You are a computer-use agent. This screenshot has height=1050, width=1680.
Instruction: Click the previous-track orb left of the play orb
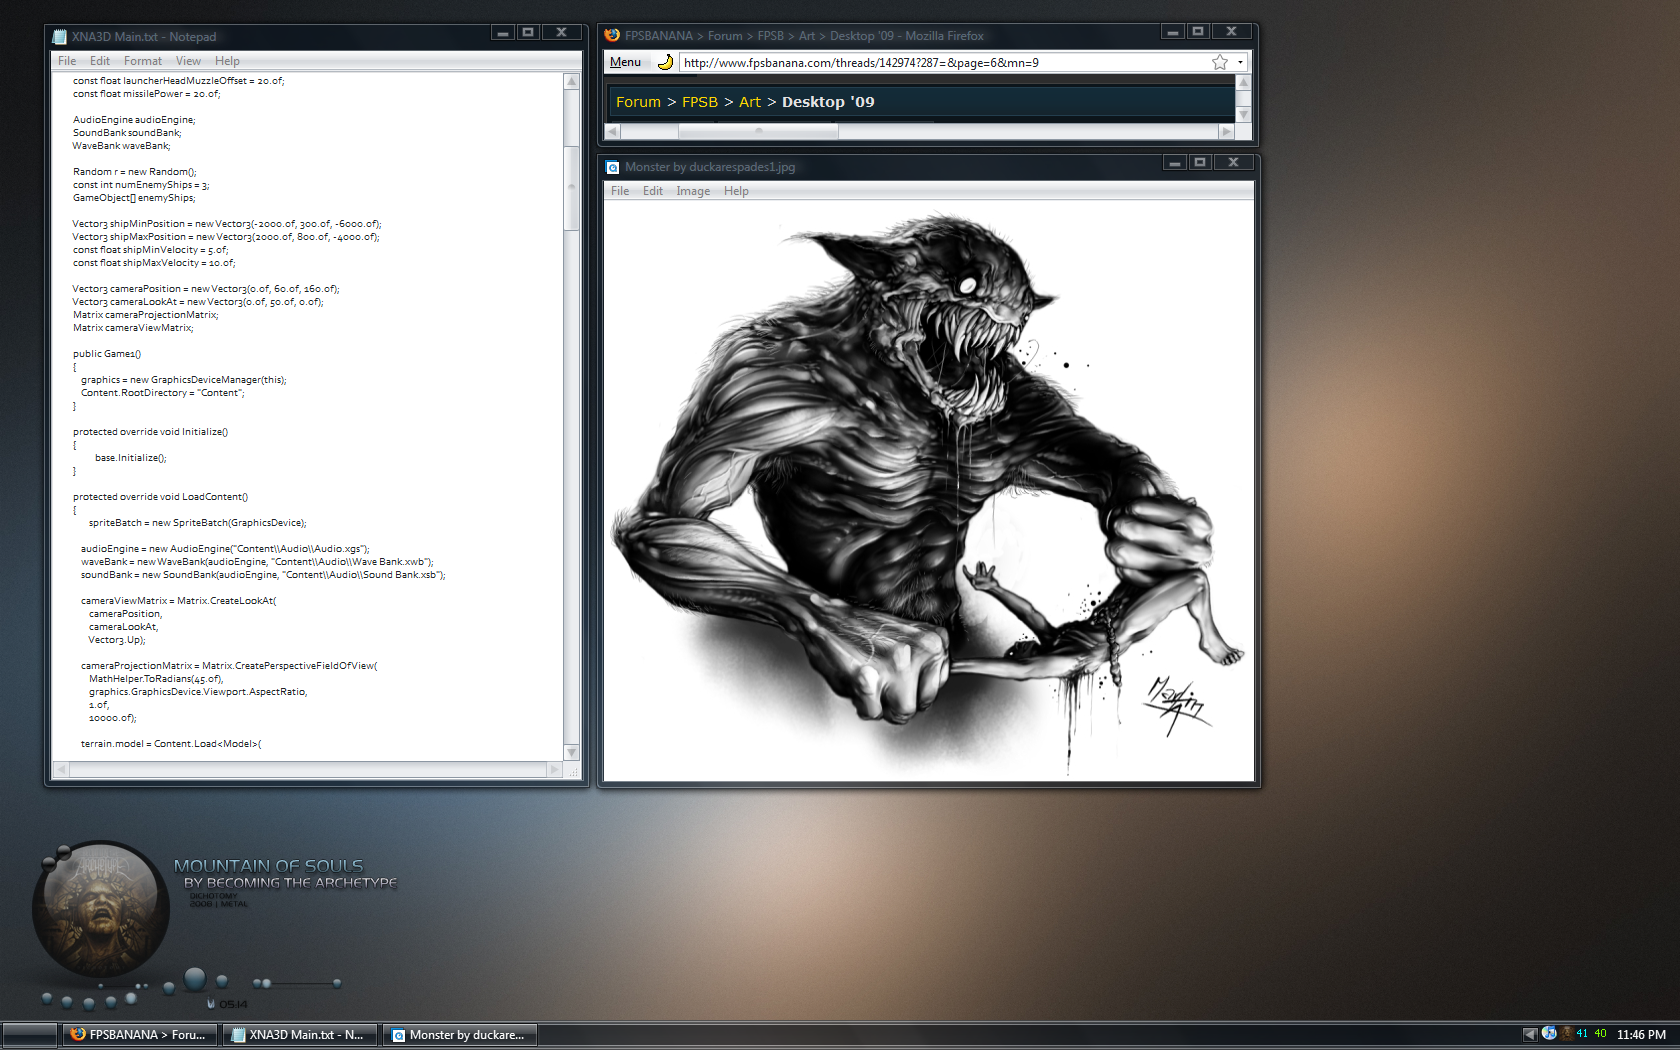[x=169, y=987]
